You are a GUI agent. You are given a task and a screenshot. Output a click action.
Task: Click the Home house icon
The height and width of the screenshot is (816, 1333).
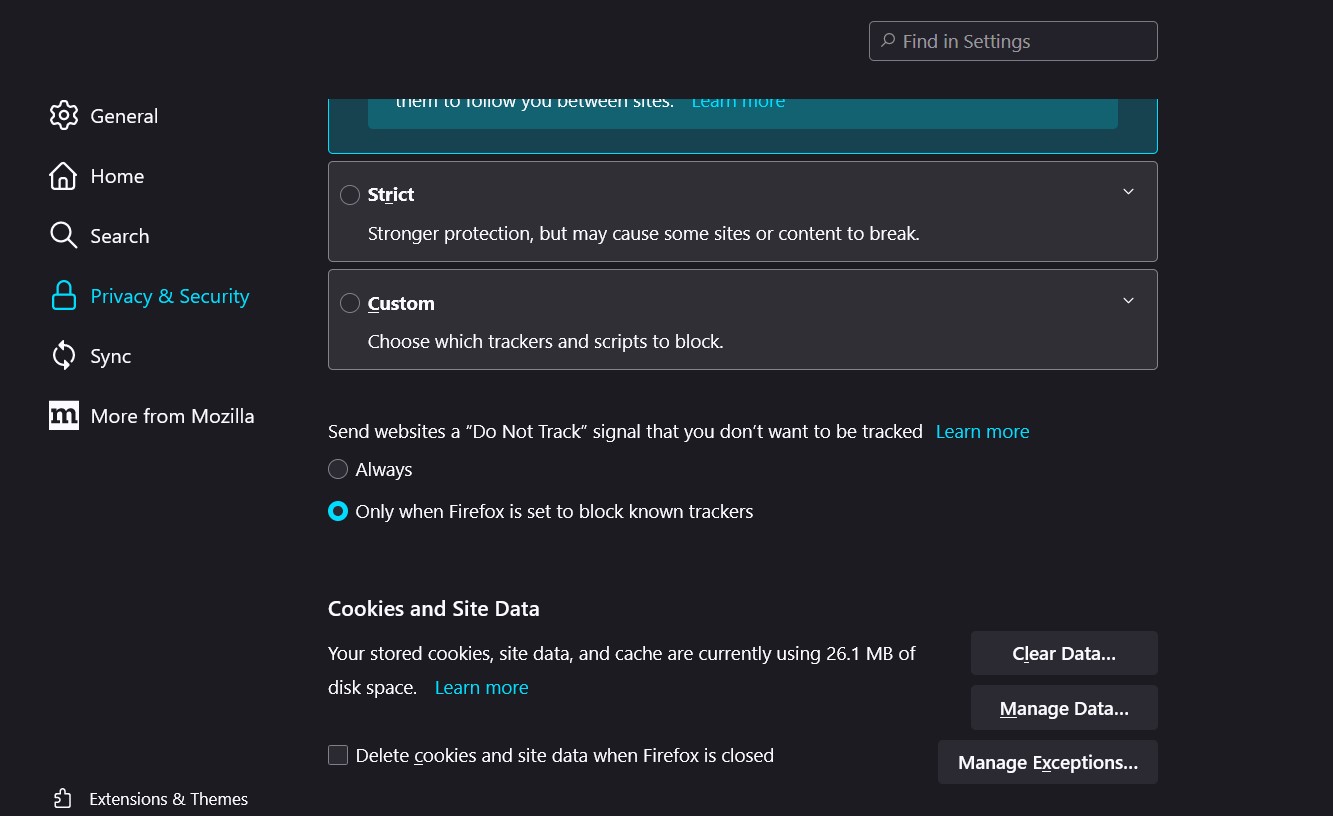coord(63,176)
